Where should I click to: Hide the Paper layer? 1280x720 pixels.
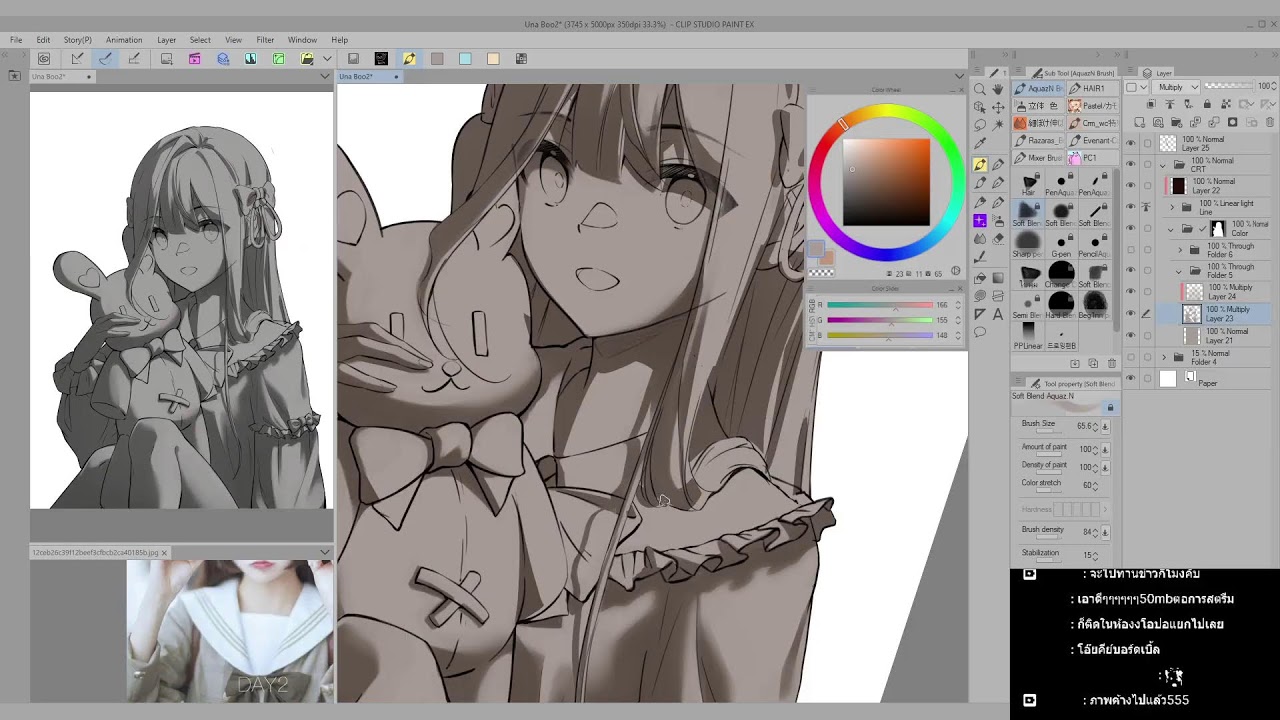point(1131,379)
